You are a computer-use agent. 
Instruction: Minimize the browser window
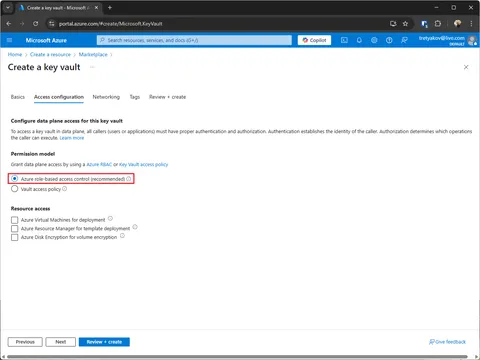[437, 7]
